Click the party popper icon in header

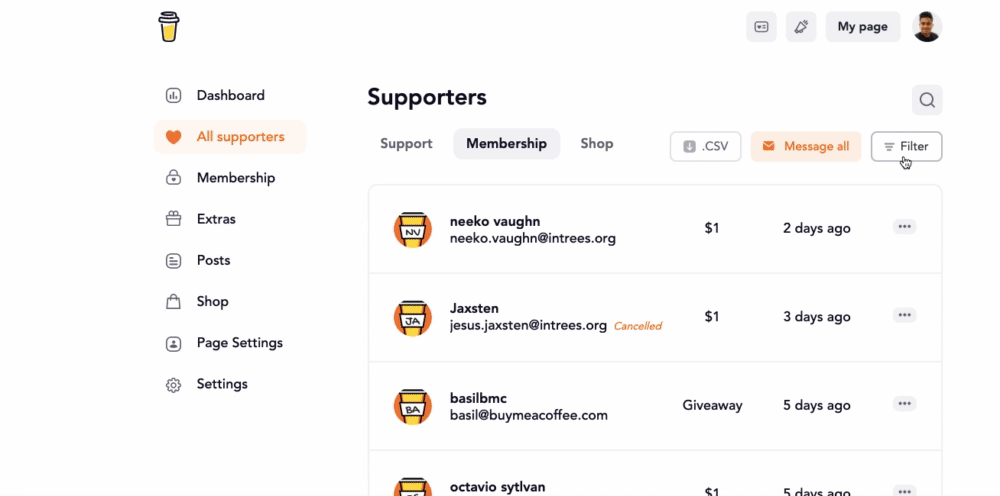[801, 27]
